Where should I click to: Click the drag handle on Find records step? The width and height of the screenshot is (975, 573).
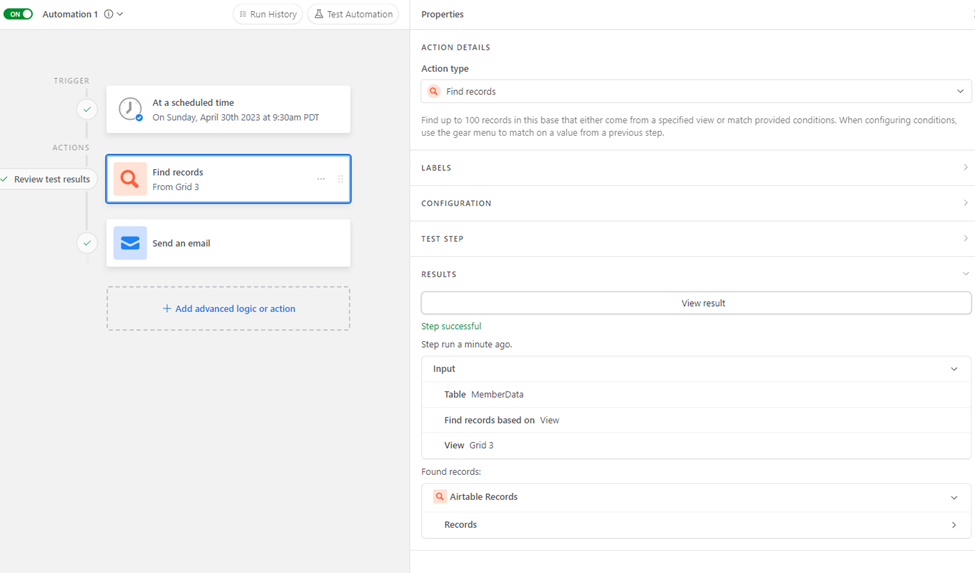tap(340, 179)
